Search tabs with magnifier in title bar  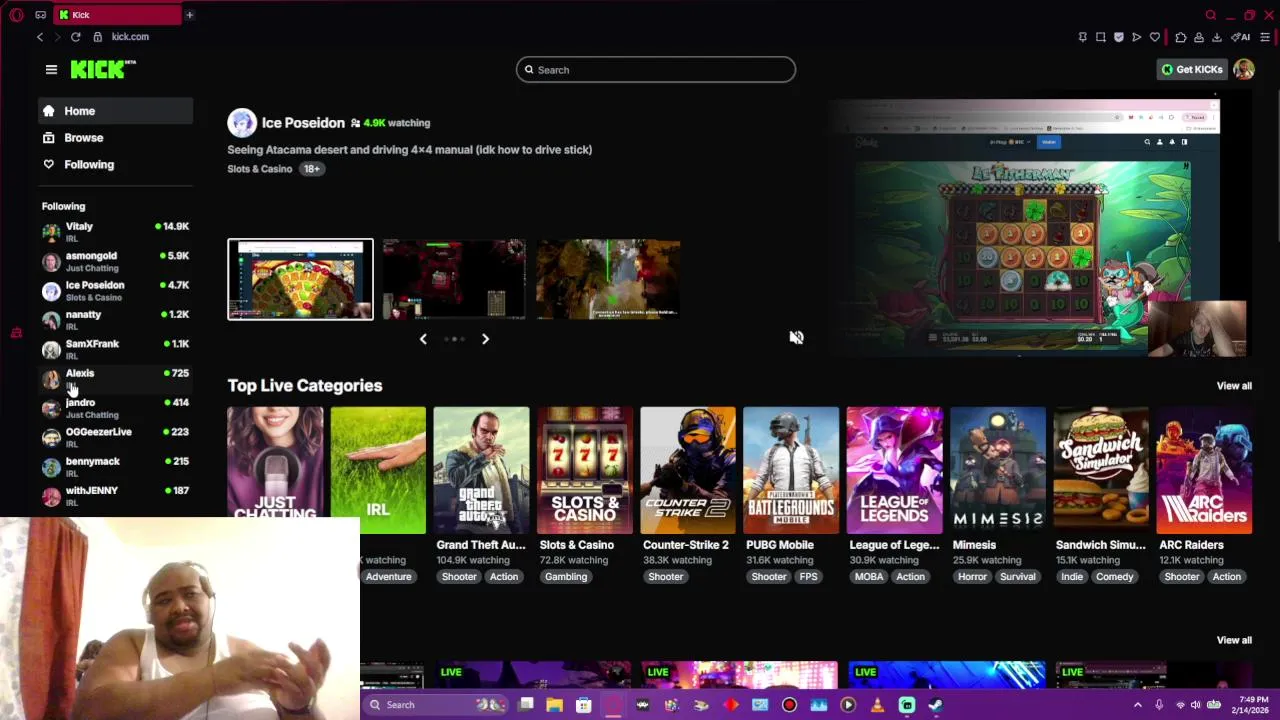(x=1210, y=15)
